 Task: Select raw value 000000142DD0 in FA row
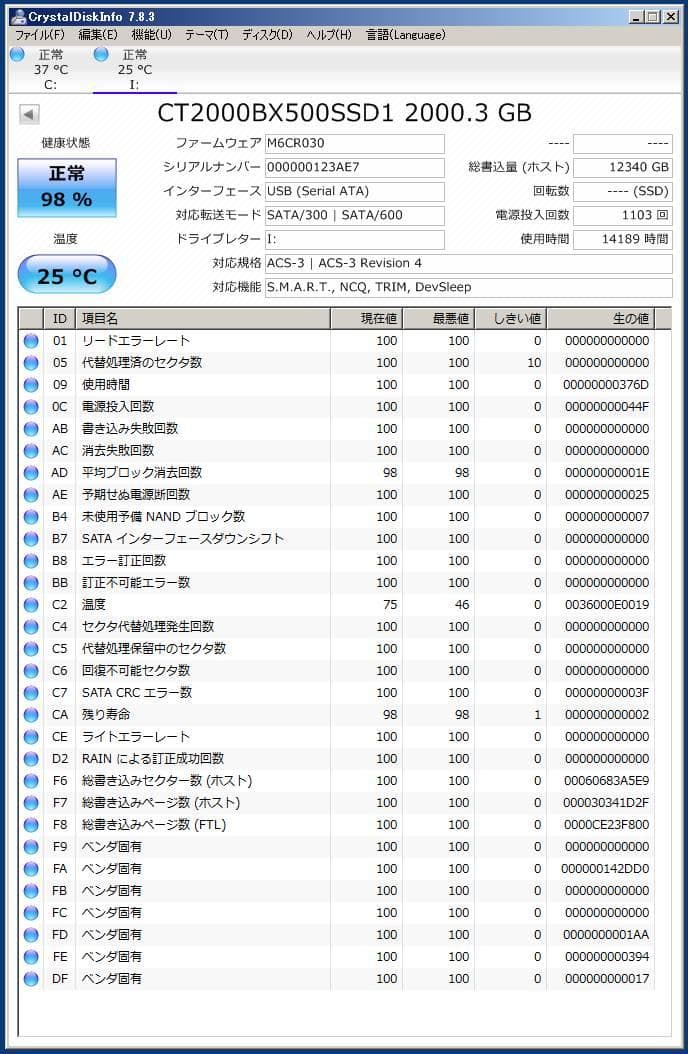[x=605, y=869]
